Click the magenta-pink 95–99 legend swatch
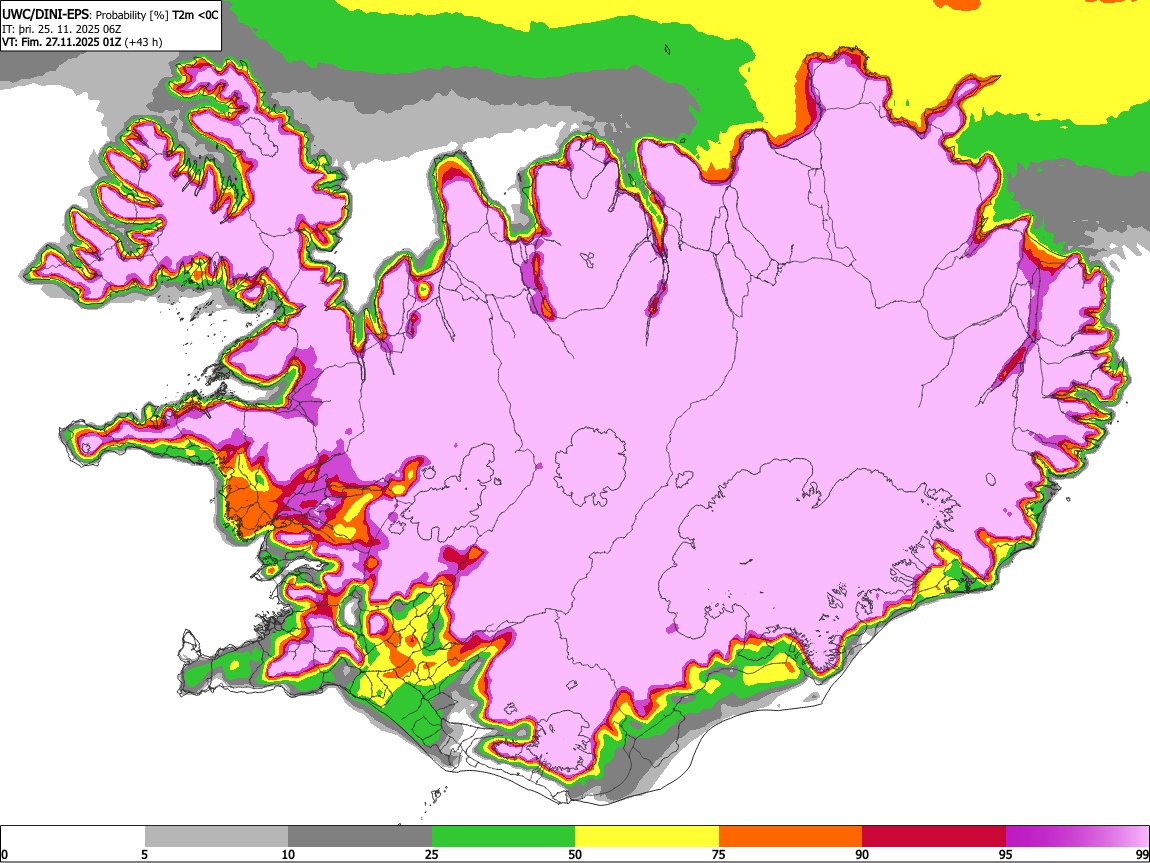 pos(1077,837)
